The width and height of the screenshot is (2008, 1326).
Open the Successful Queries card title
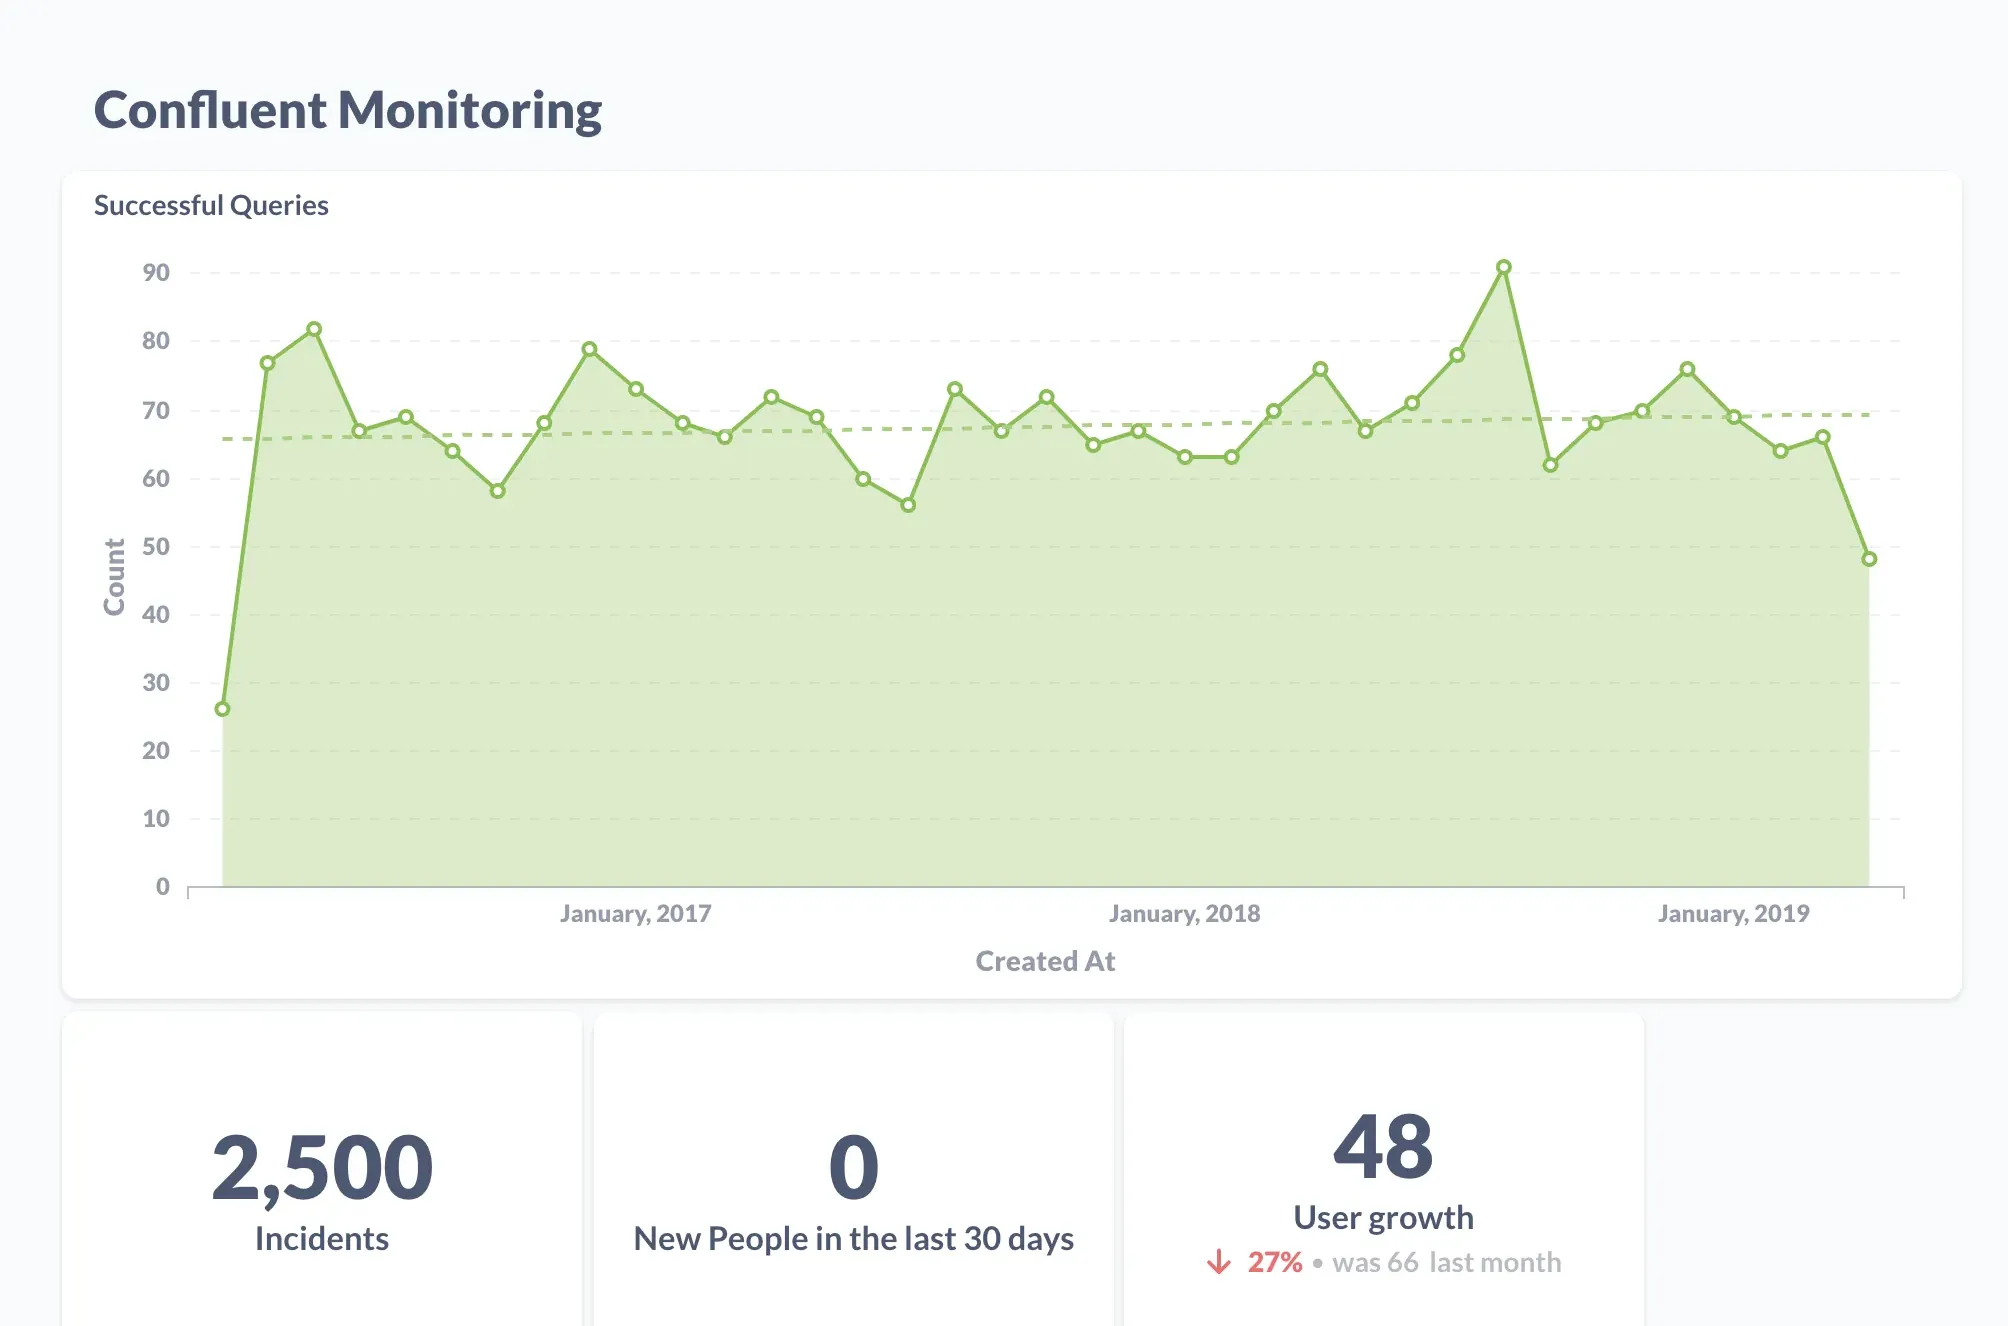(211, 205)
